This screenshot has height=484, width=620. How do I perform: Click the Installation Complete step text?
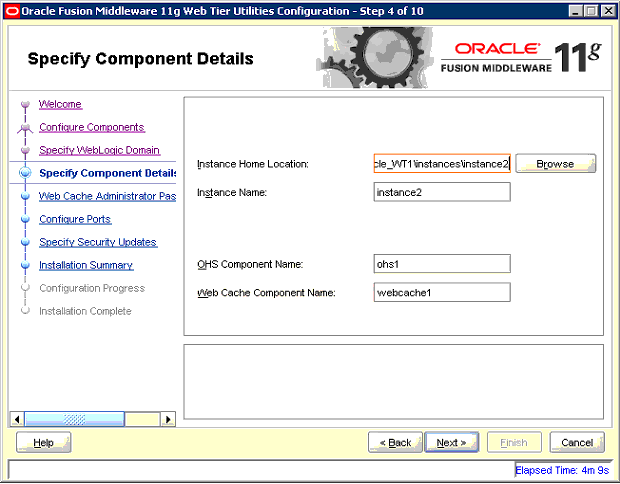85,311
